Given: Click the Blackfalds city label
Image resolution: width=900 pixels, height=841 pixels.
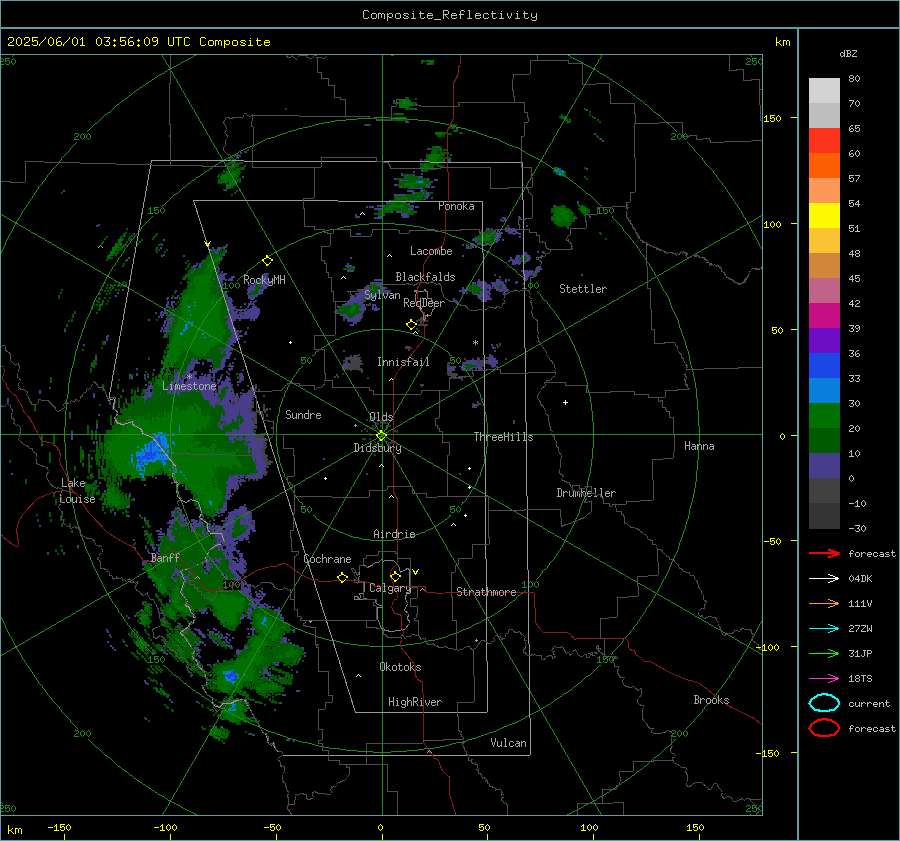Looking at the screenshot, I should (425, 277).
